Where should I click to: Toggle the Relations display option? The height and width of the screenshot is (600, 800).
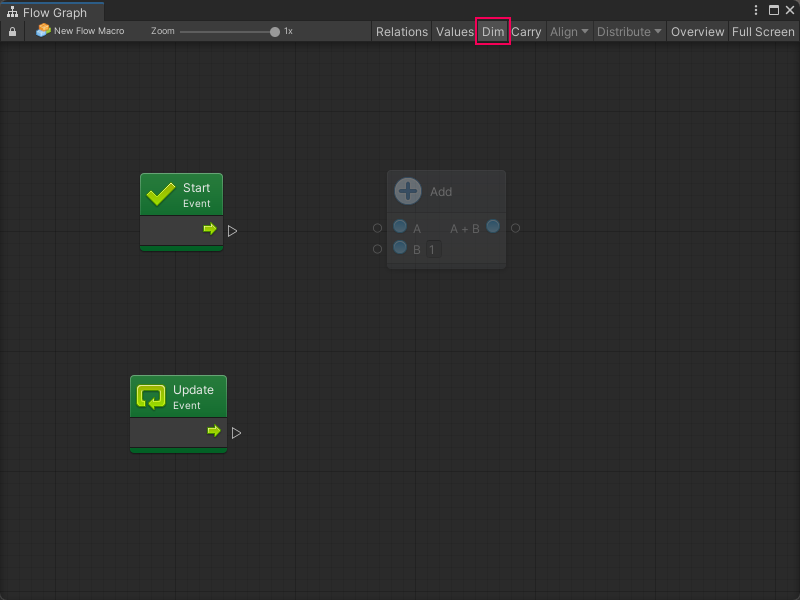pos(402,32)
